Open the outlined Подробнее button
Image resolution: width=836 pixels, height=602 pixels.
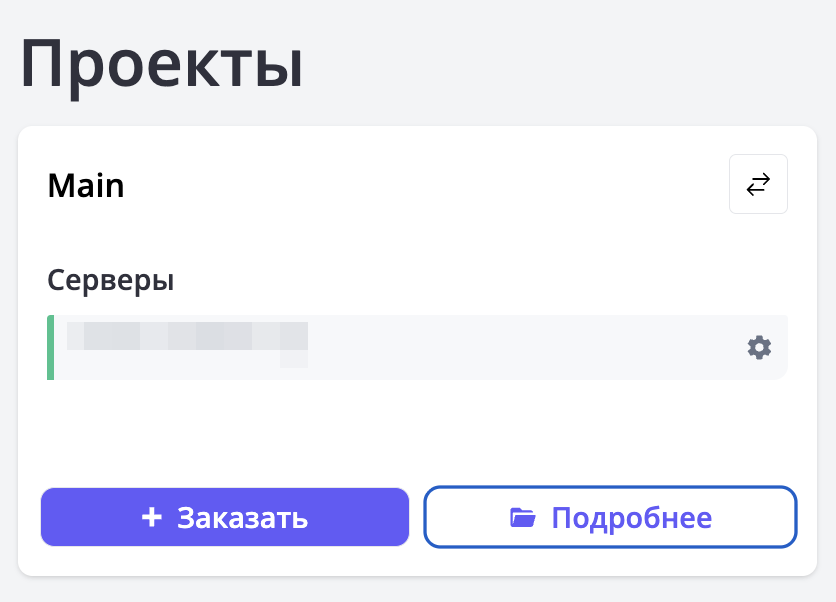[x=610, y=517]
